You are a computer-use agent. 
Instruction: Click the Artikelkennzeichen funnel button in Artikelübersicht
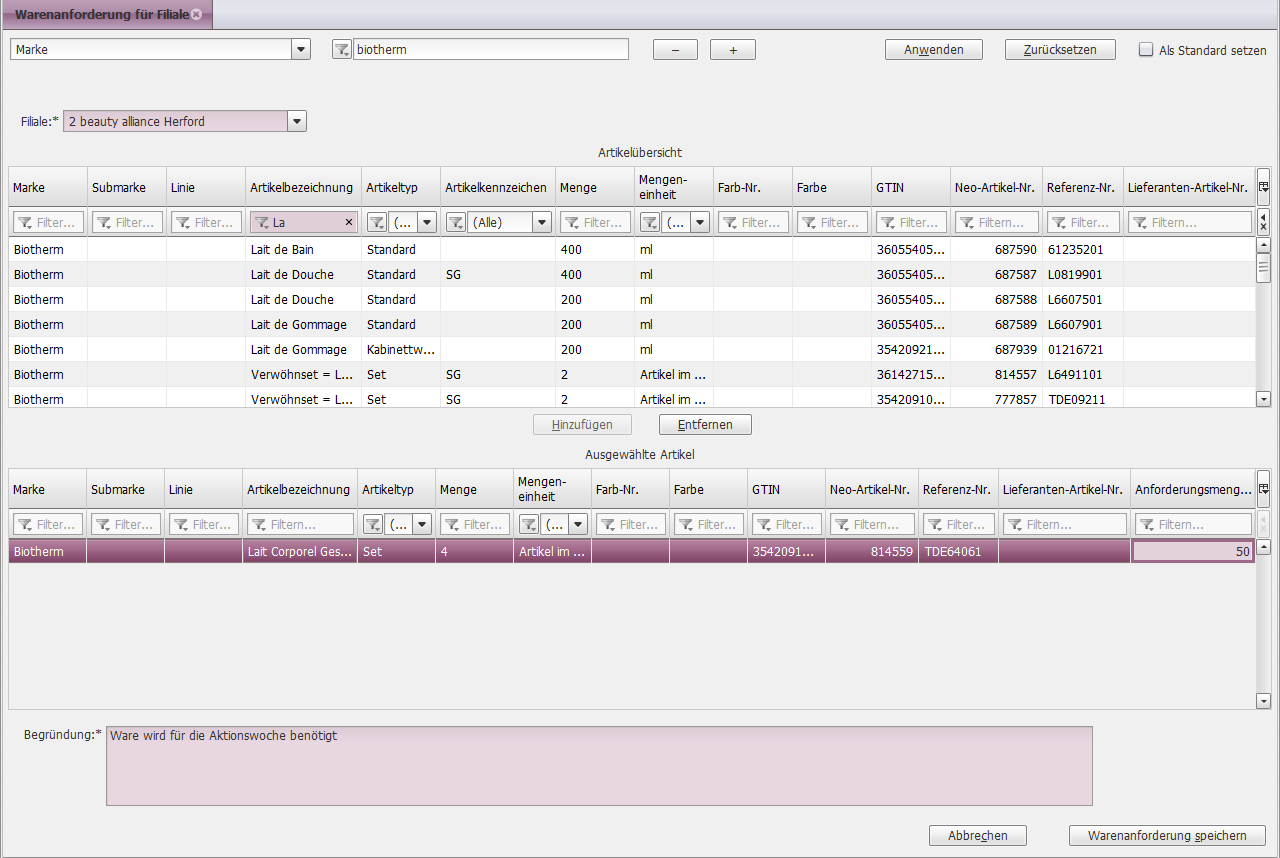[x=455, y=222]
